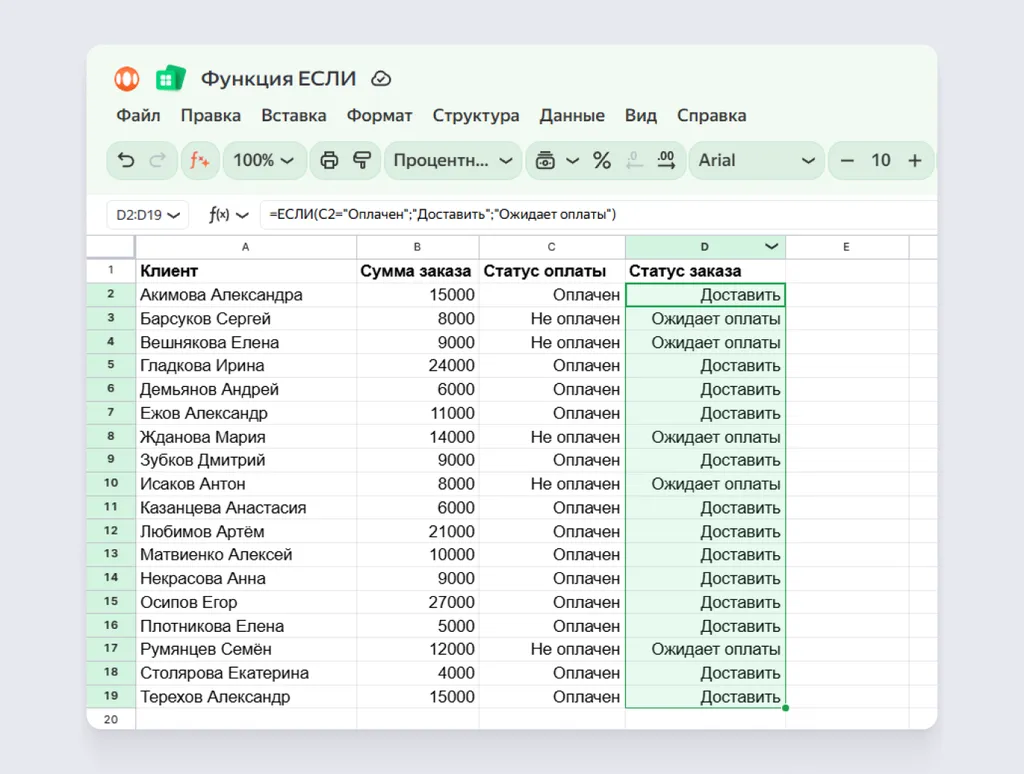The width and height of the screenshot is (1024, 774).
Task: Click the print icon
Action: point(329,160)
